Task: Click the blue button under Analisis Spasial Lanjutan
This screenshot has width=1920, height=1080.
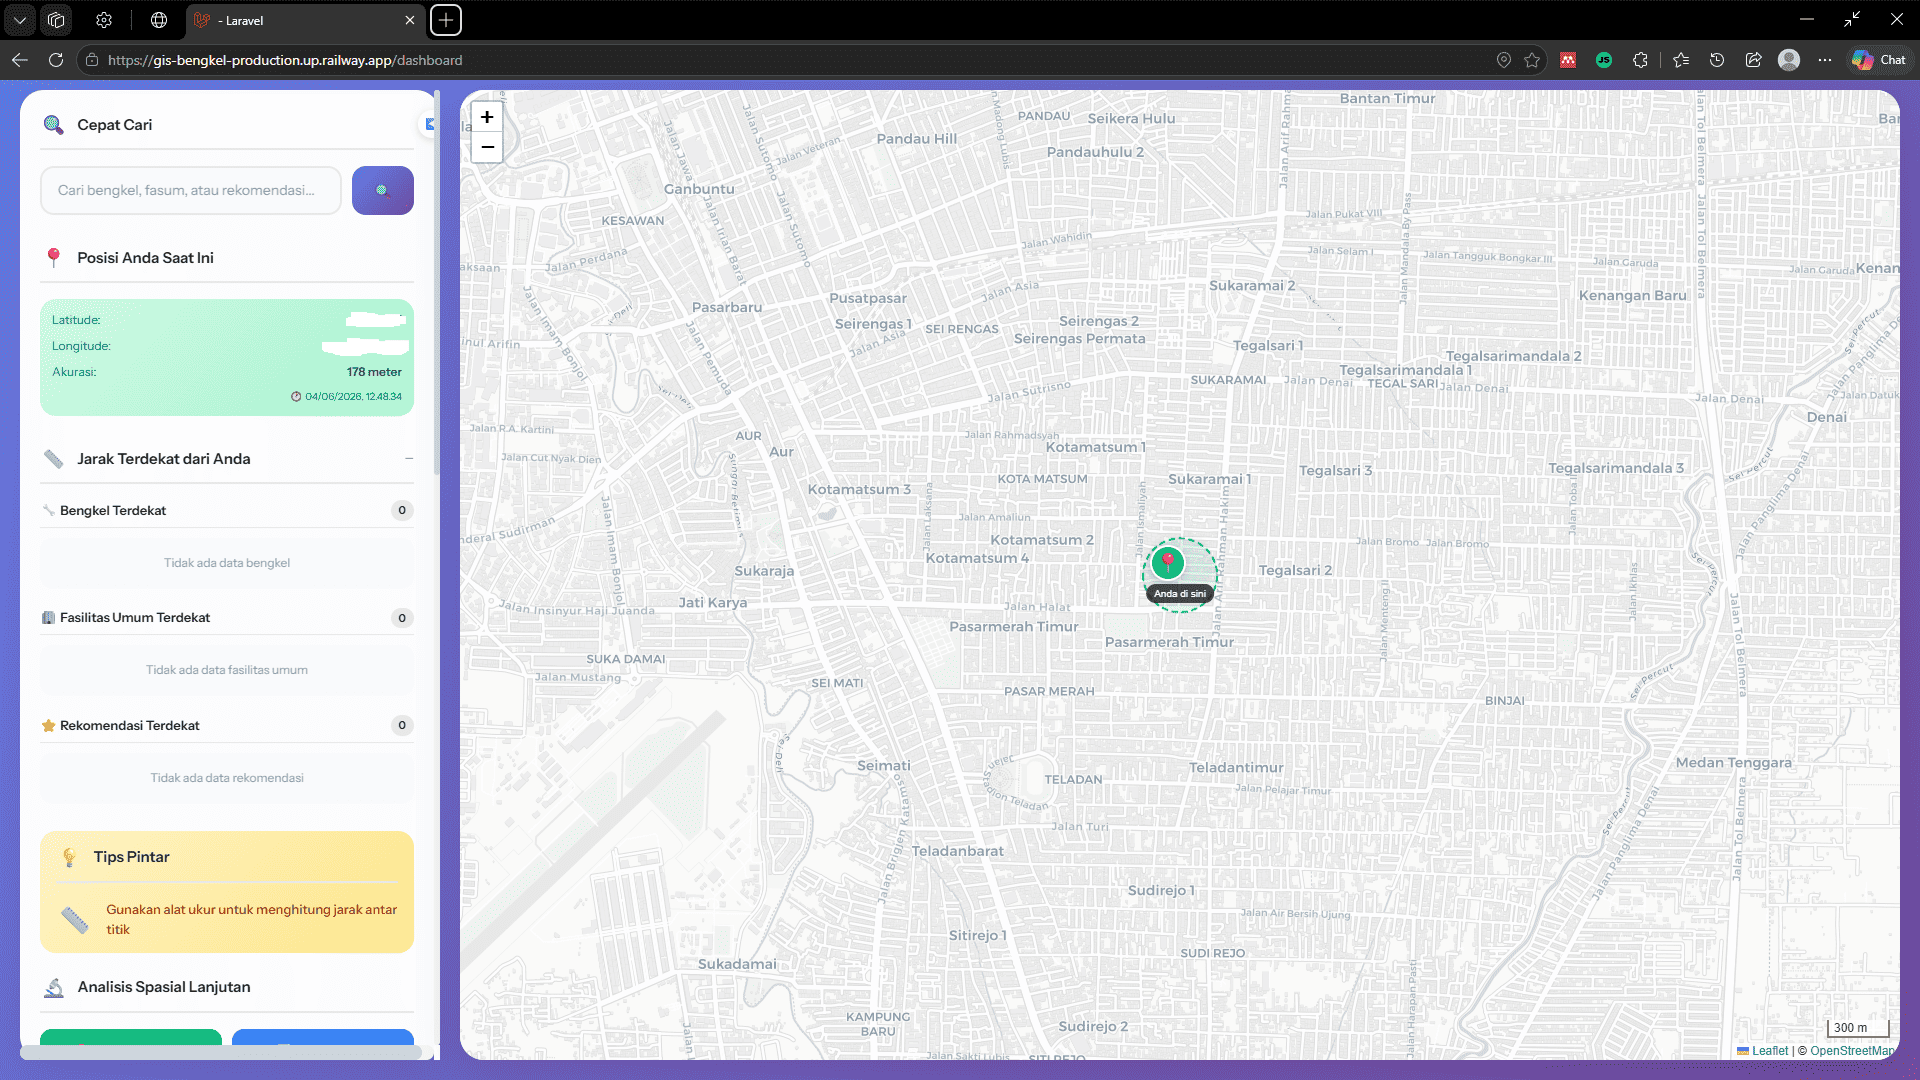Action: pos(323,1037)
